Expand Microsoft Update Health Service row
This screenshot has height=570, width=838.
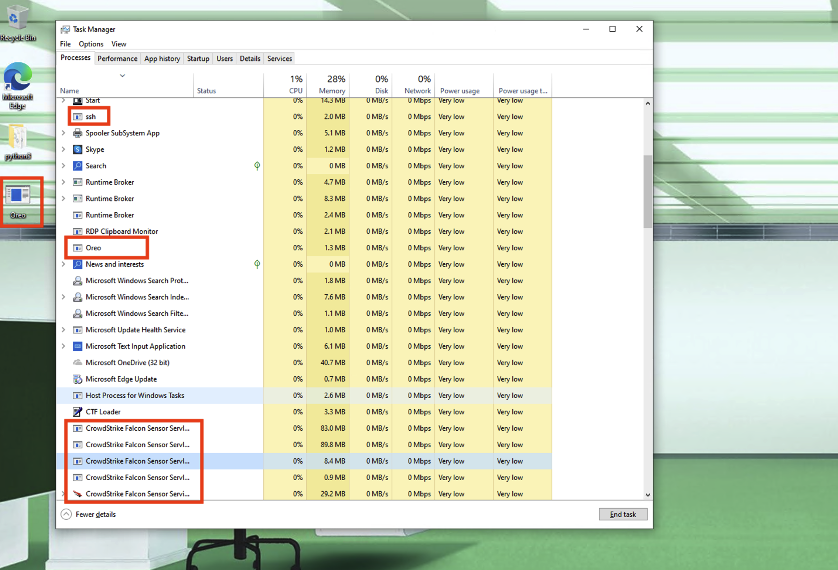[64, 330]
